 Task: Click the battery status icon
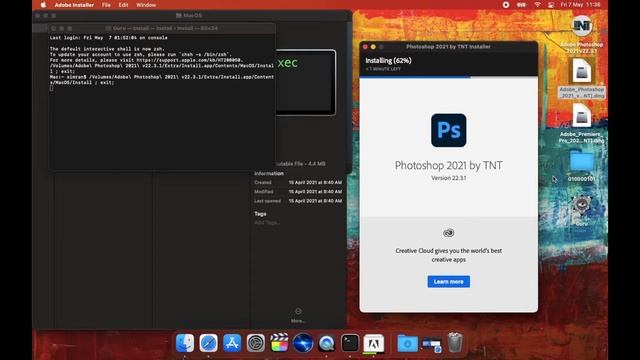click(x=521, y=5)
